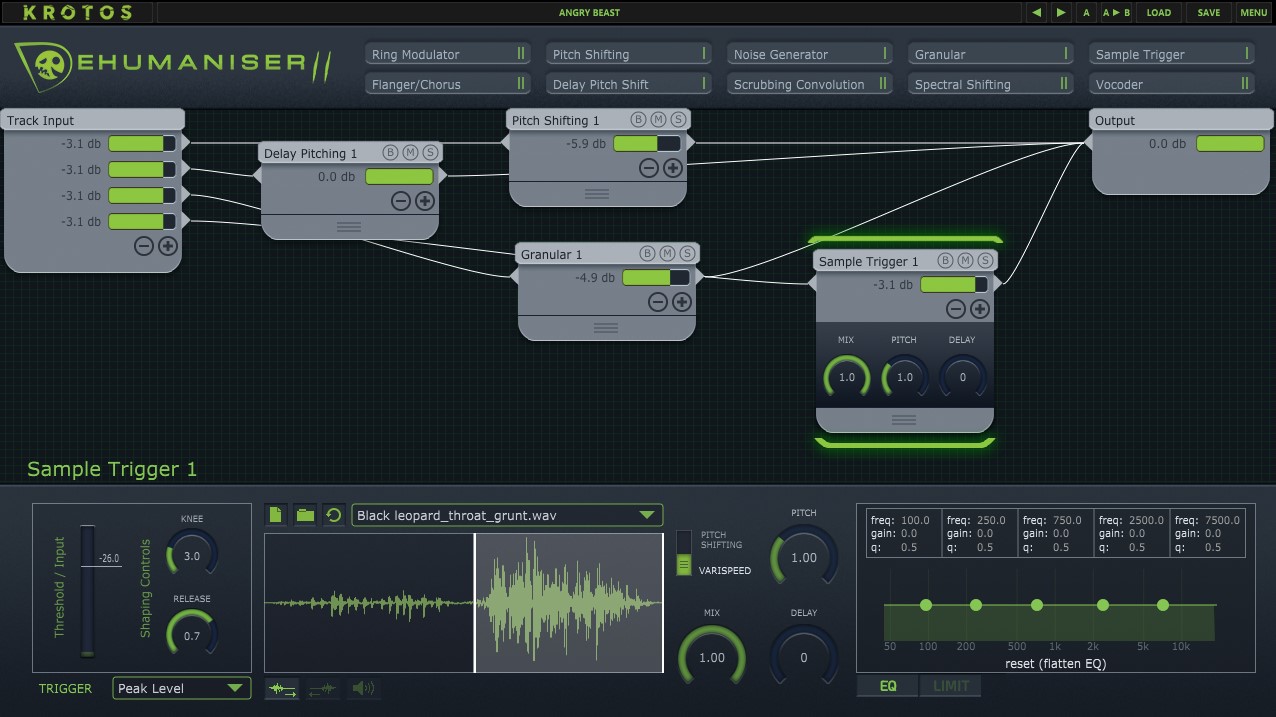Open the sample file dropdown list
1276x717 pixels.
pos(648,515)
